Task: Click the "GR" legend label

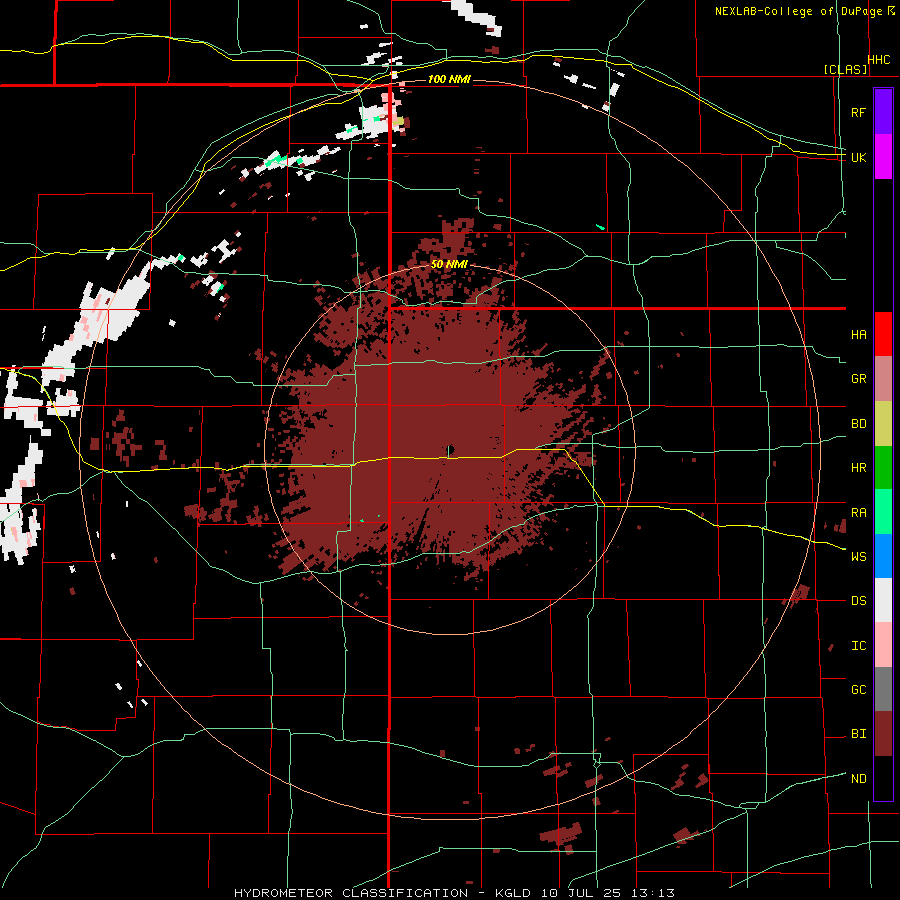Action: [858, 379]
